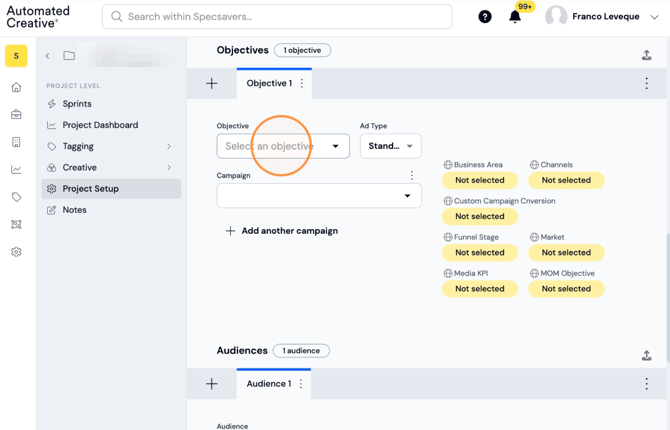Image resolution: width=670 pixels, height=430 pixels.
Task: Open the line chart icon in left rail
Action: pyautogui.click(x=16, y=169)
